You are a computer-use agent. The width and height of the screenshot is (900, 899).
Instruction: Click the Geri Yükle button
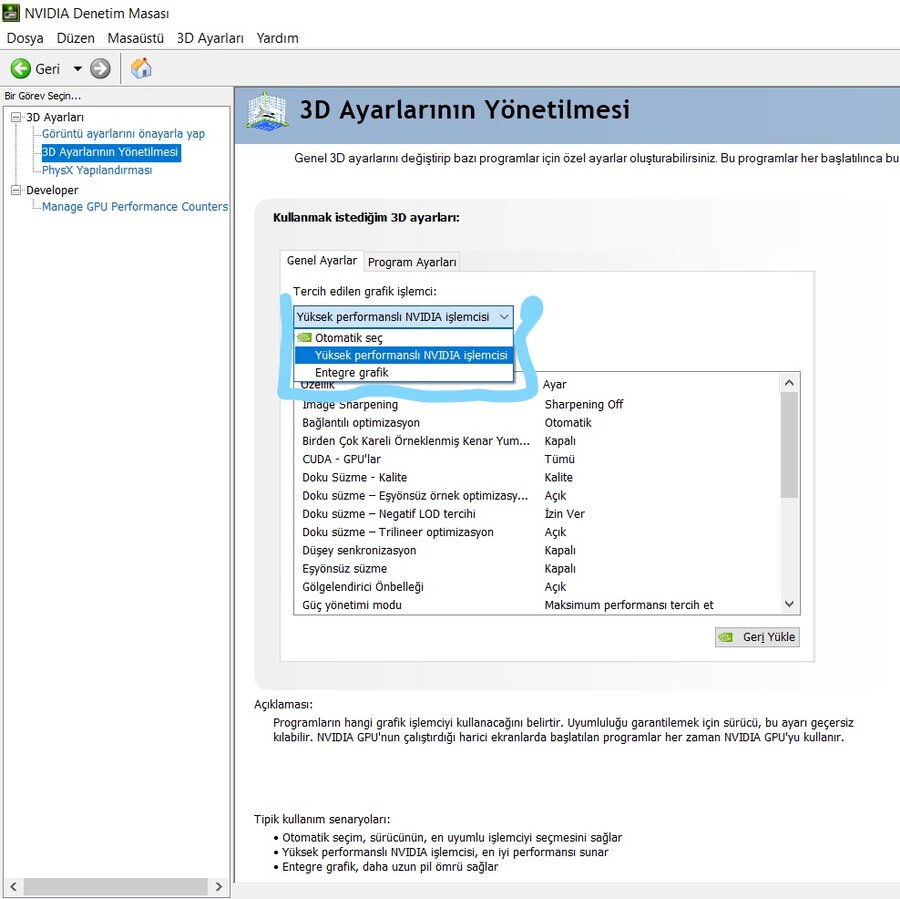757,637
